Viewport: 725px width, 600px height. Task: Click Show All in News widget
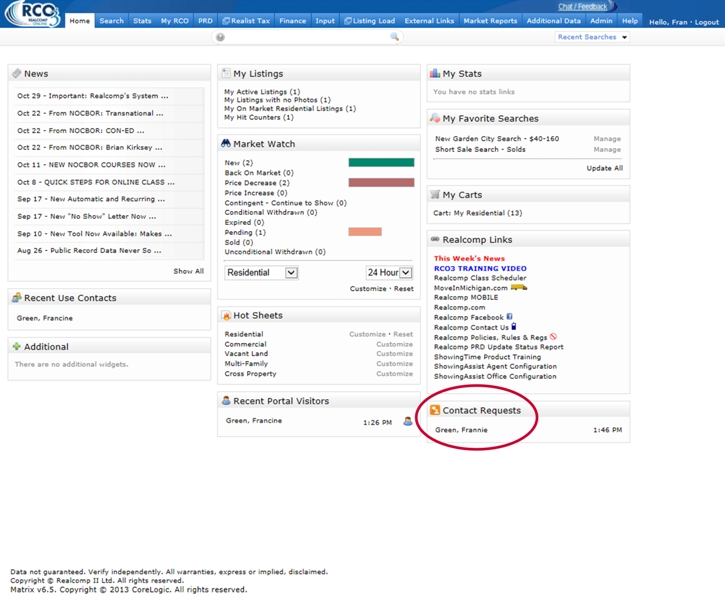(189, 271)
